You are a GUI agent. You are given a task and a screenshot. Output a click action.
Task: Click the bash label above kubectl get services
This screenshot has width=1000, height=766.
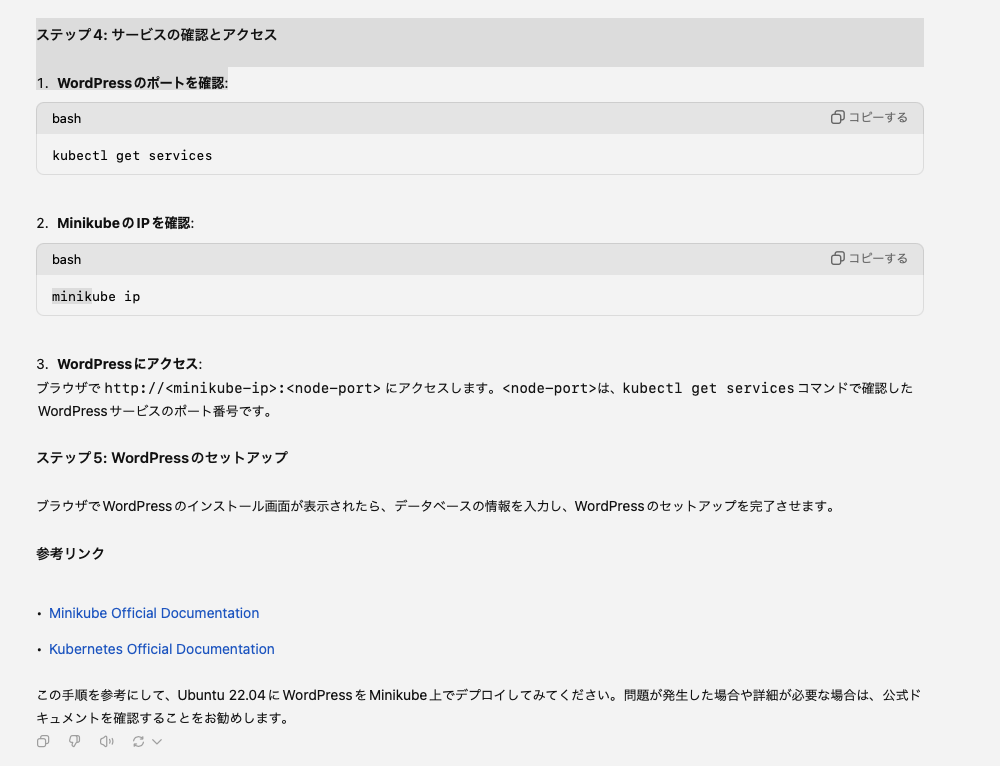click(x=66, y=119)
